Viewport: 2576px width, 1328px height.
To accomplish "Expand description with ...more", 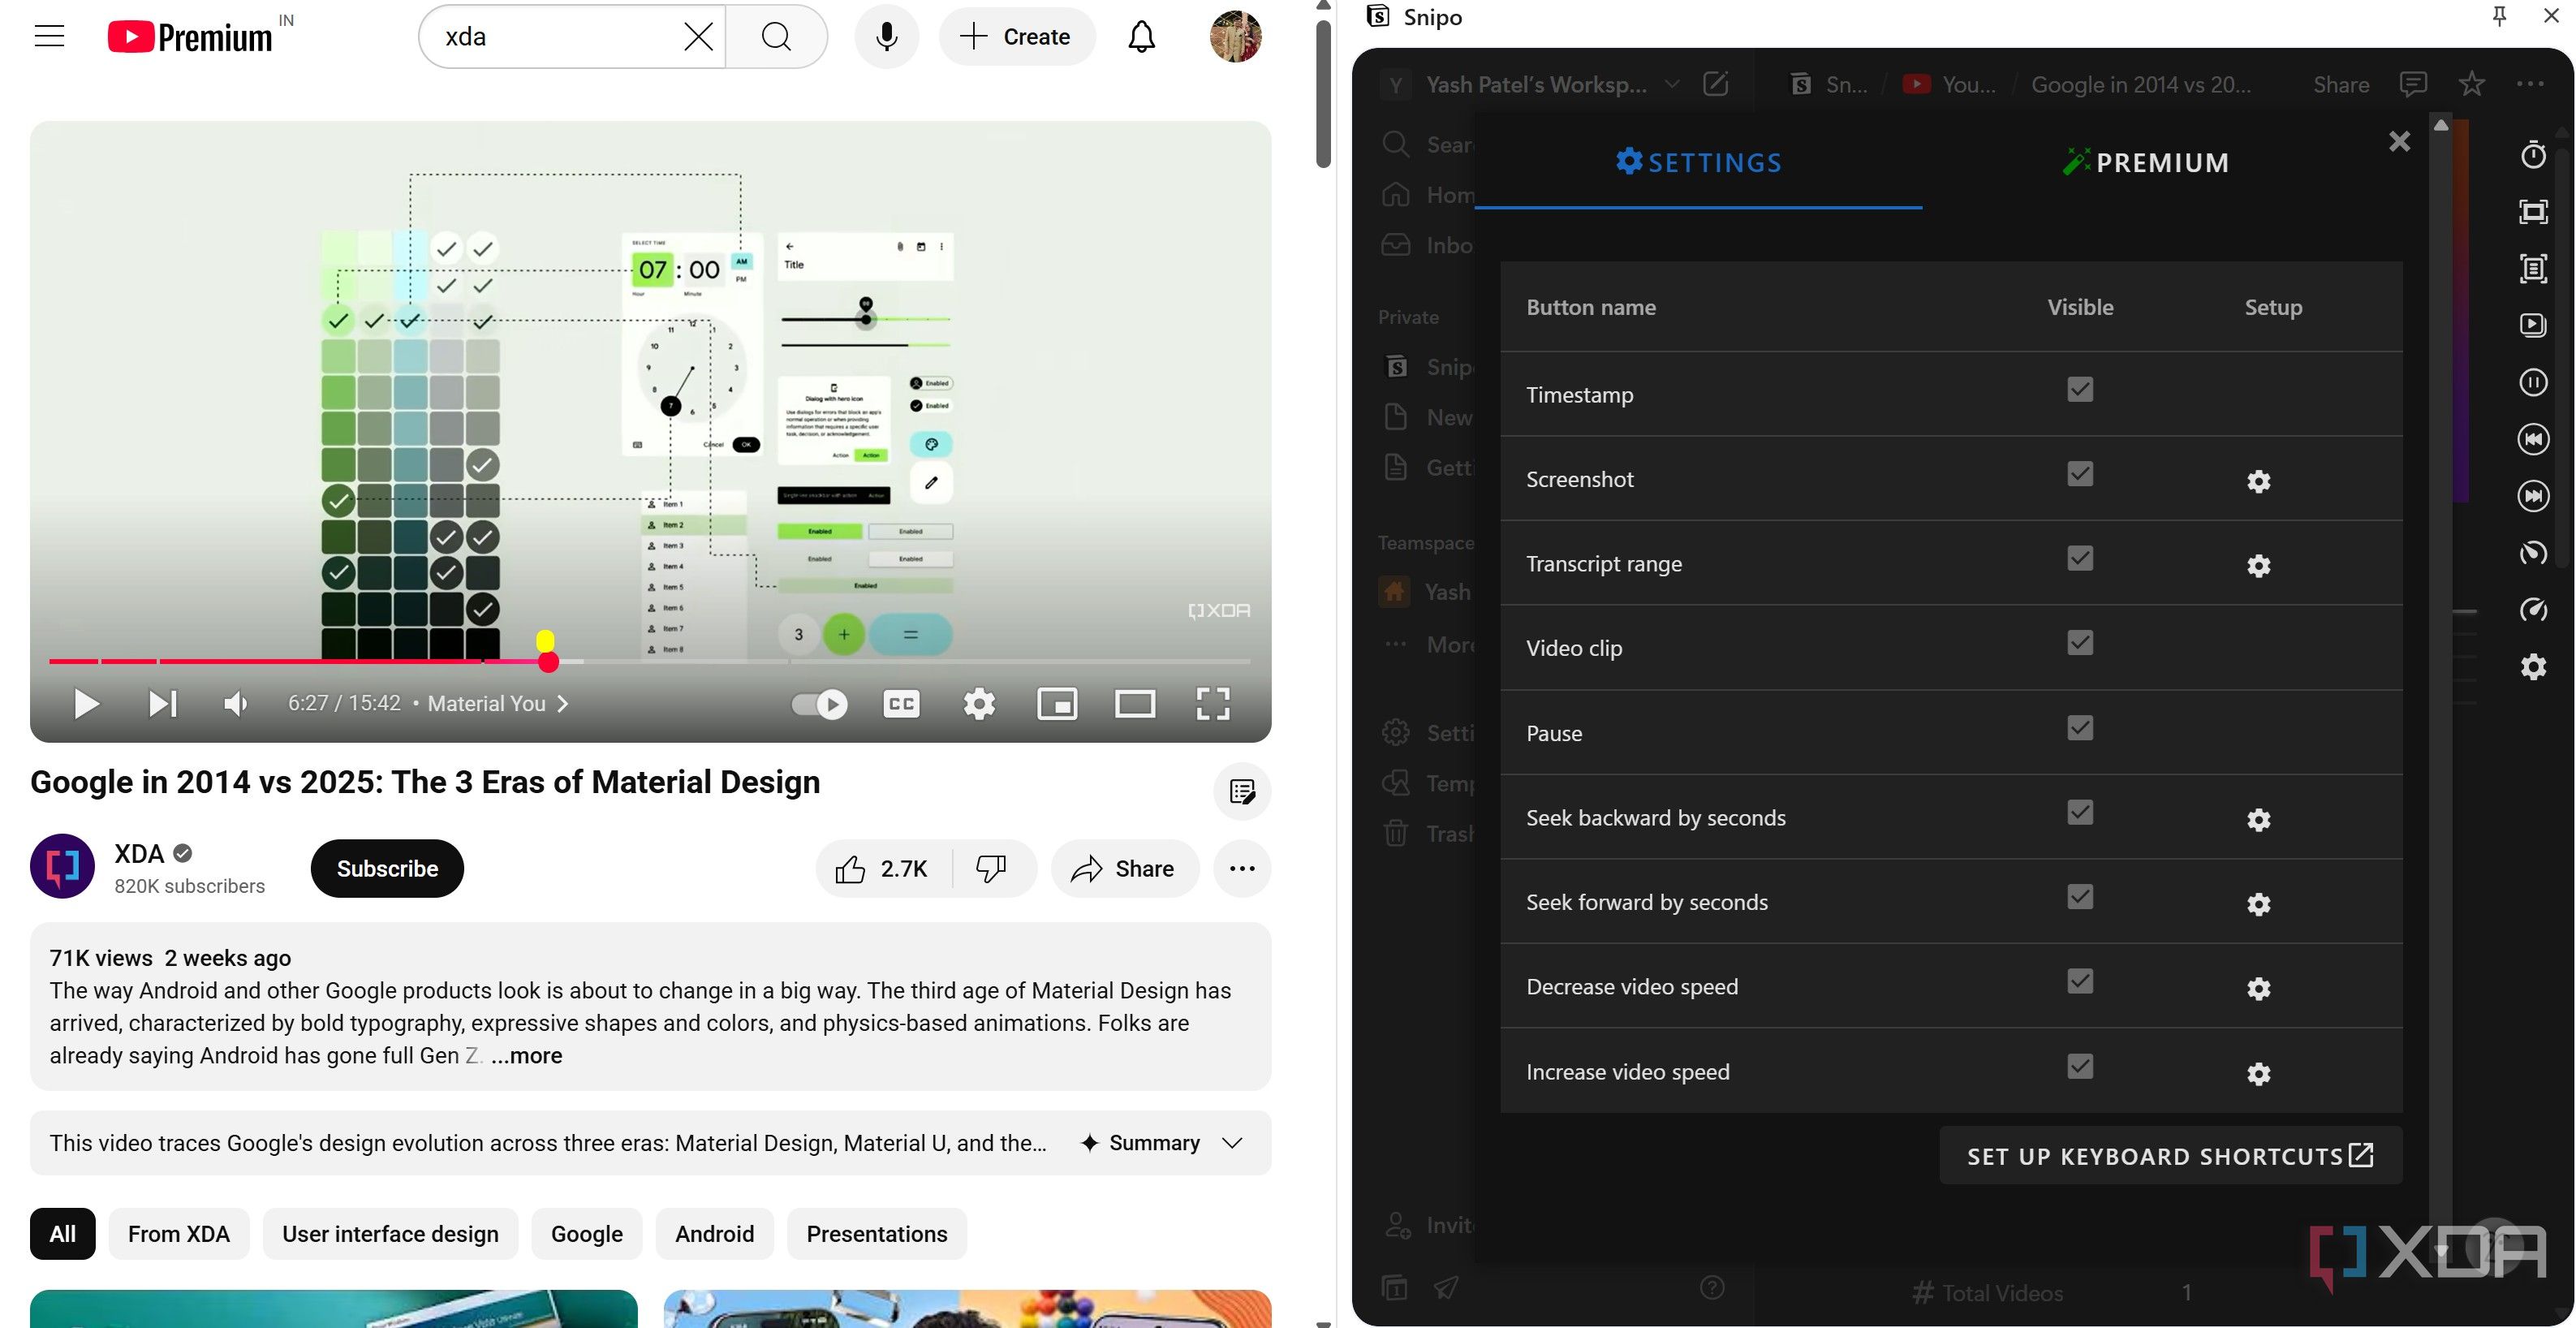I will click(x=526, y=1056).
